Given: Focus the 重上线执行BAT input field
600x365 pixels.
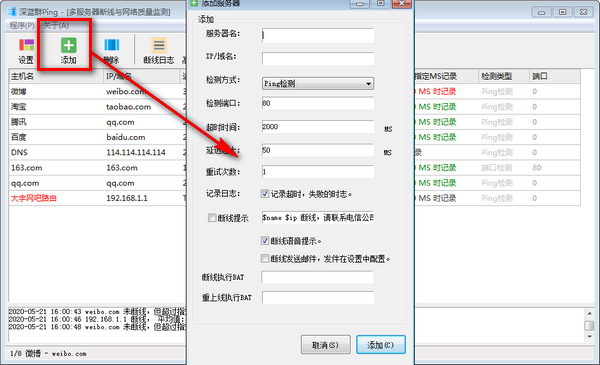Looking at the screenshot, I should [x=318, y=297].
